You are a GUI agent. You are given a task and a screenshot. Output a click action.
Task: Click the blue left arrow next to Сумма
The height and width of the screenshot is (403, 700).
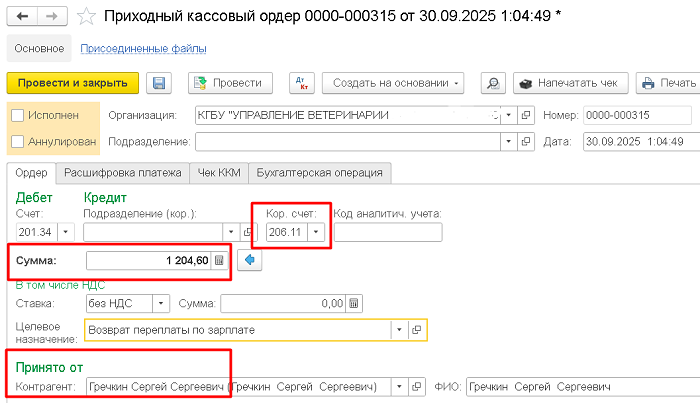pos(250,260)
